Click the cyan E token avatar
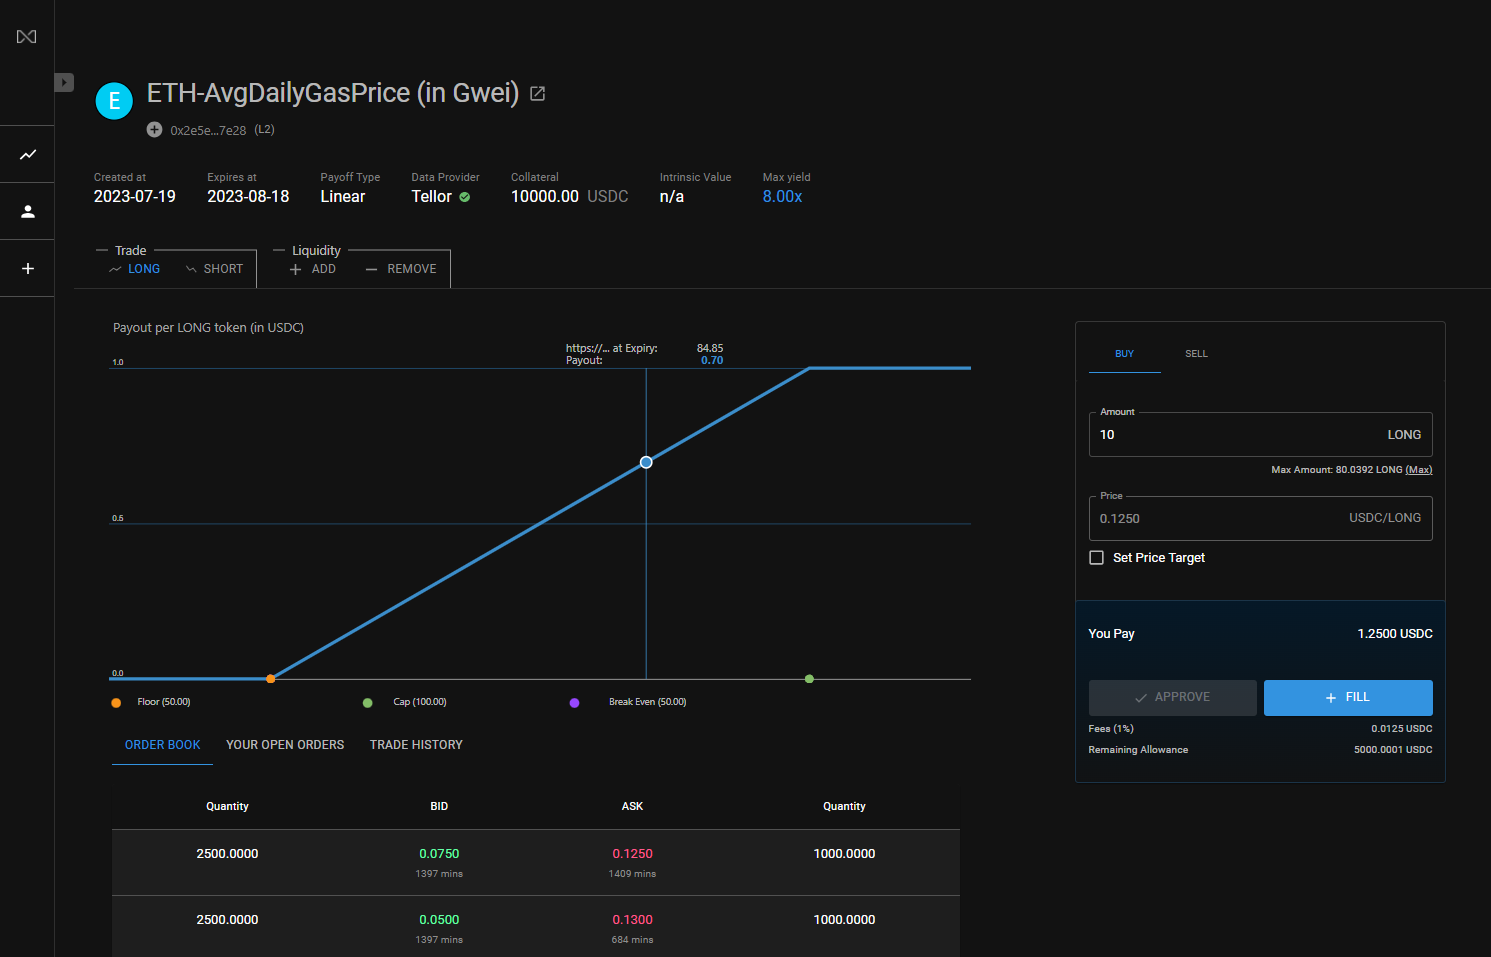The width and height of the screenshot is (1491, 957). pyautogui.click(x=114, y=101)
